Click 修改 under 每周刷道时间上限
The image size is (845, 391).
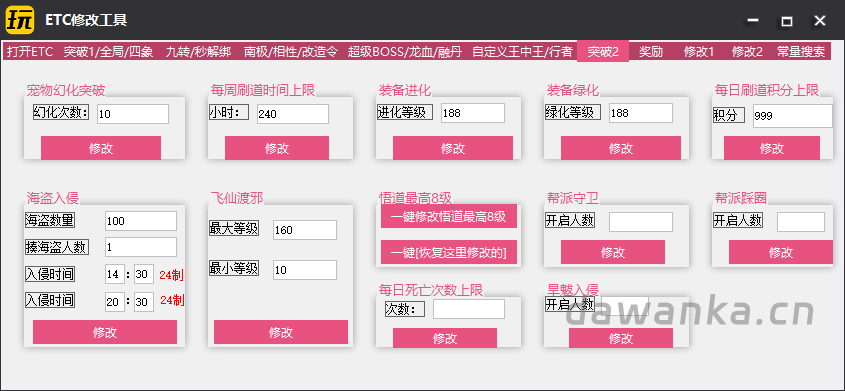click(x=277, y=148)
